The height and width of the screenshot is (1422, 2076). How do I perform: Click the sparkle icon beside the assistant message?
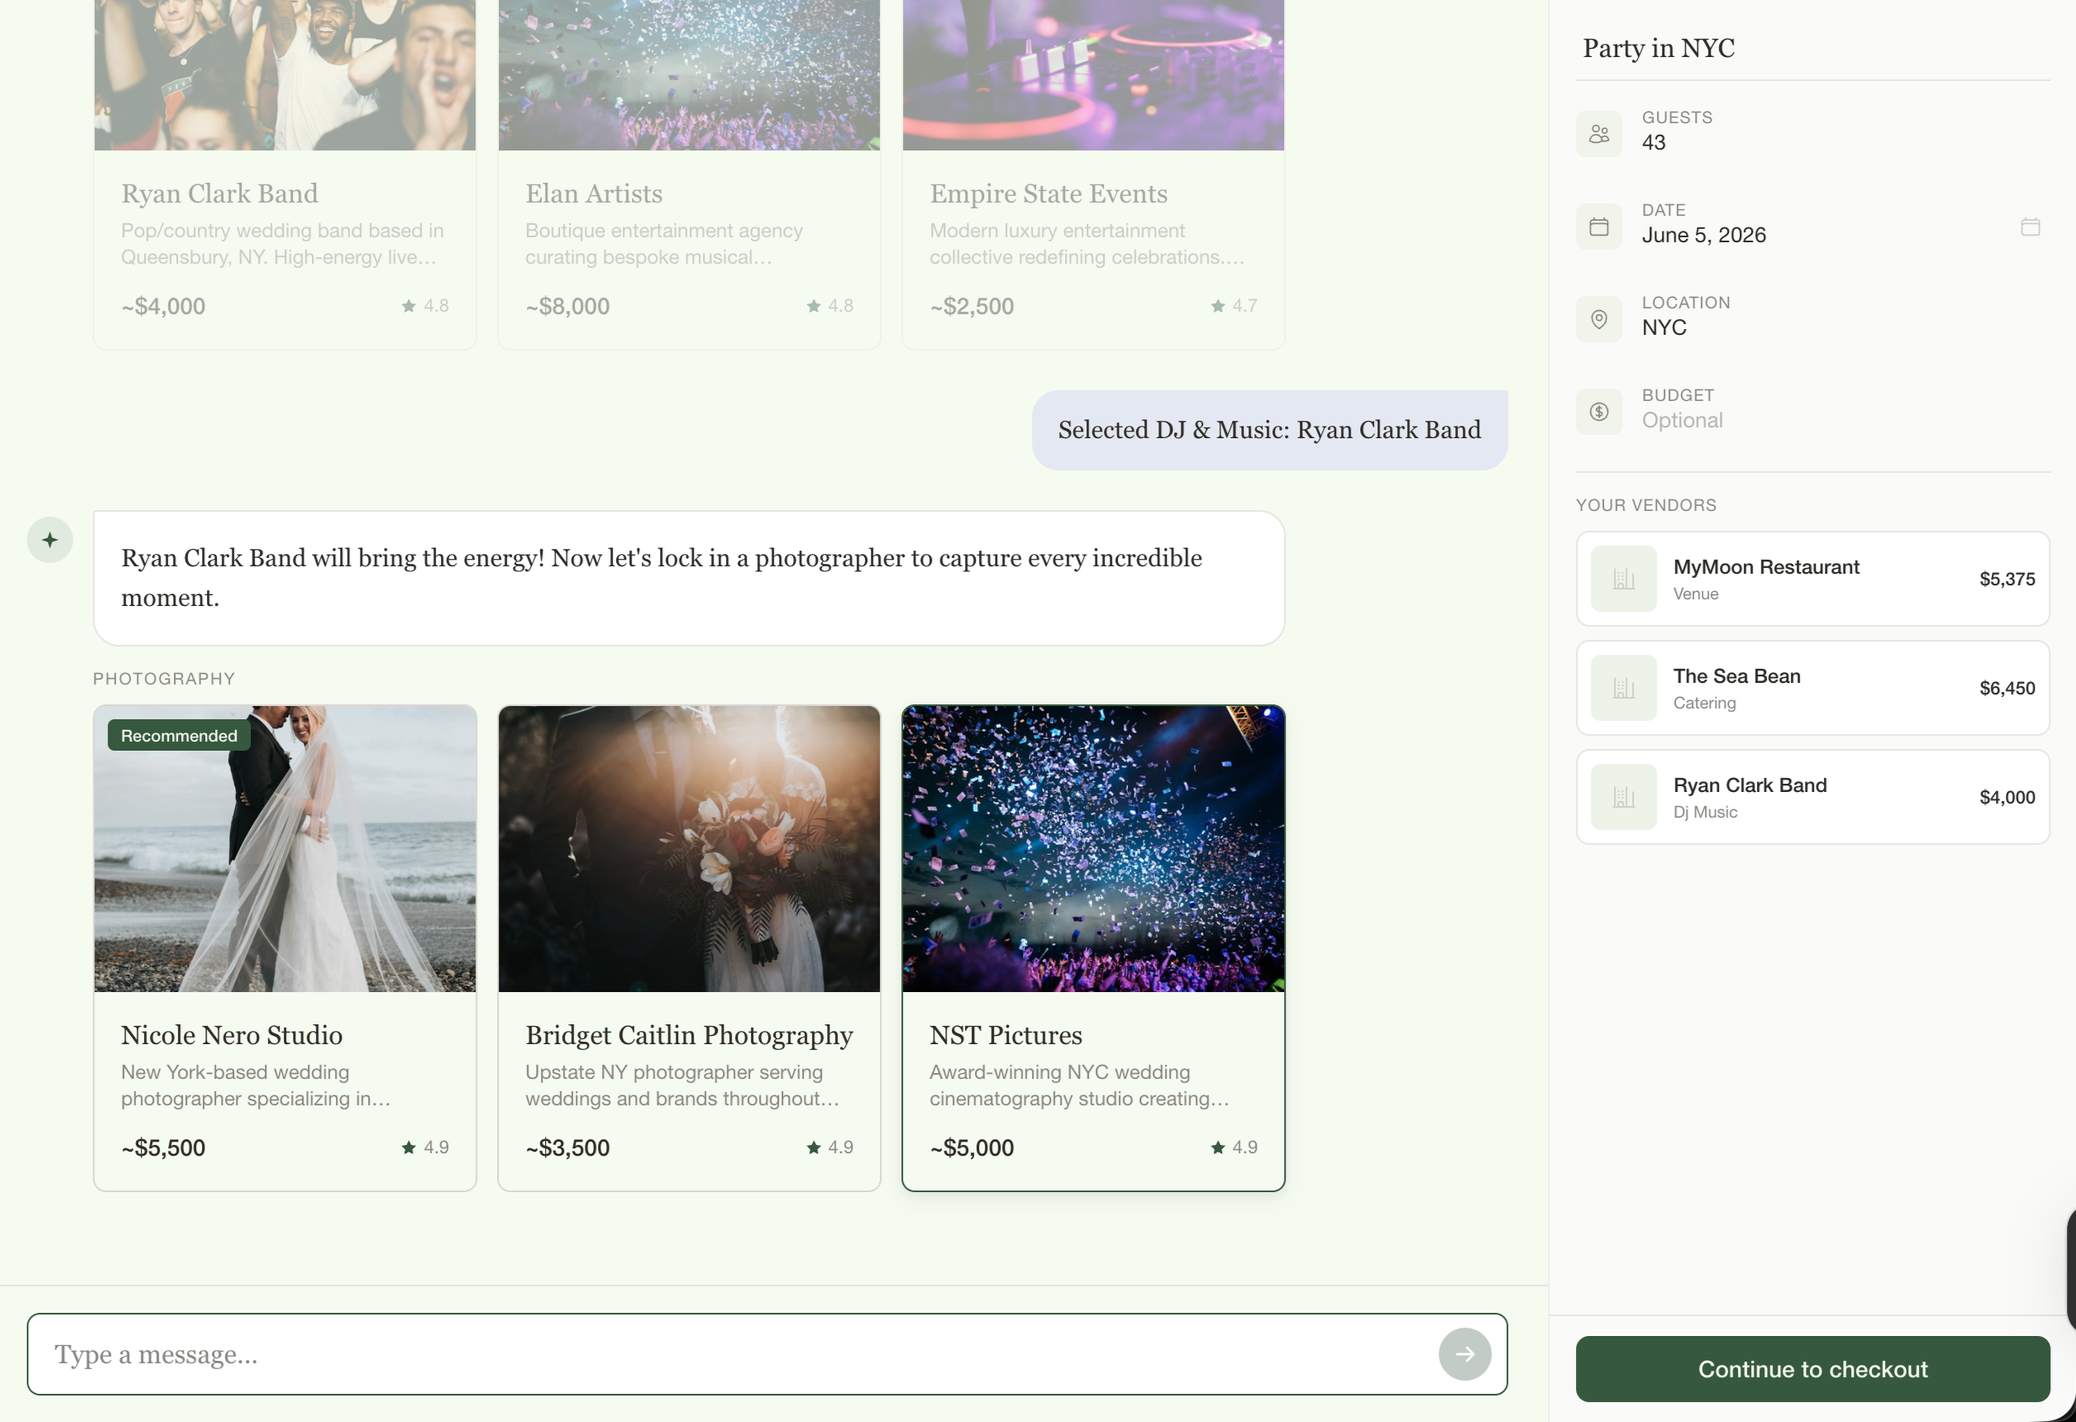click(x=48, y=539)
